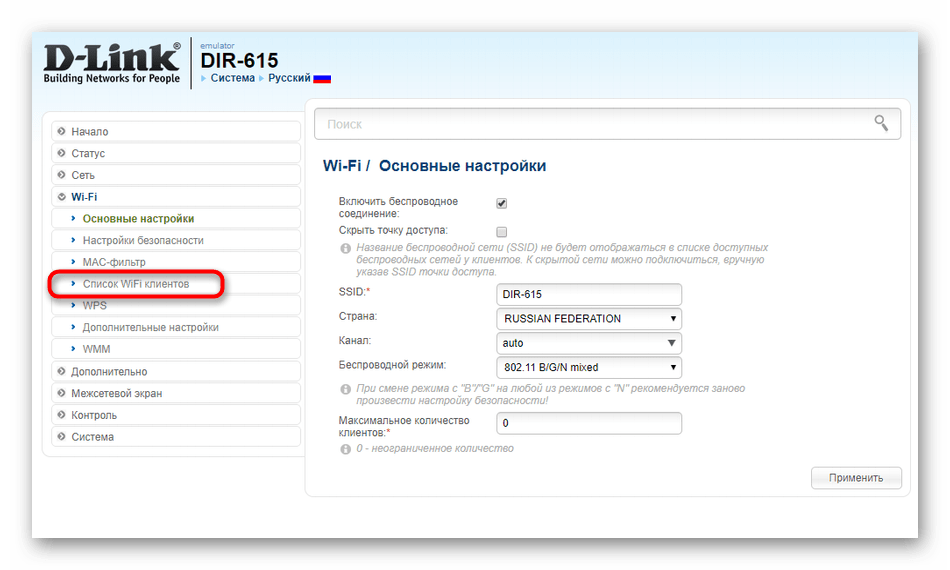Click info icon beside hidden SSID note
950x570 pixels.
pyautogui.click(x=345, y=248)
